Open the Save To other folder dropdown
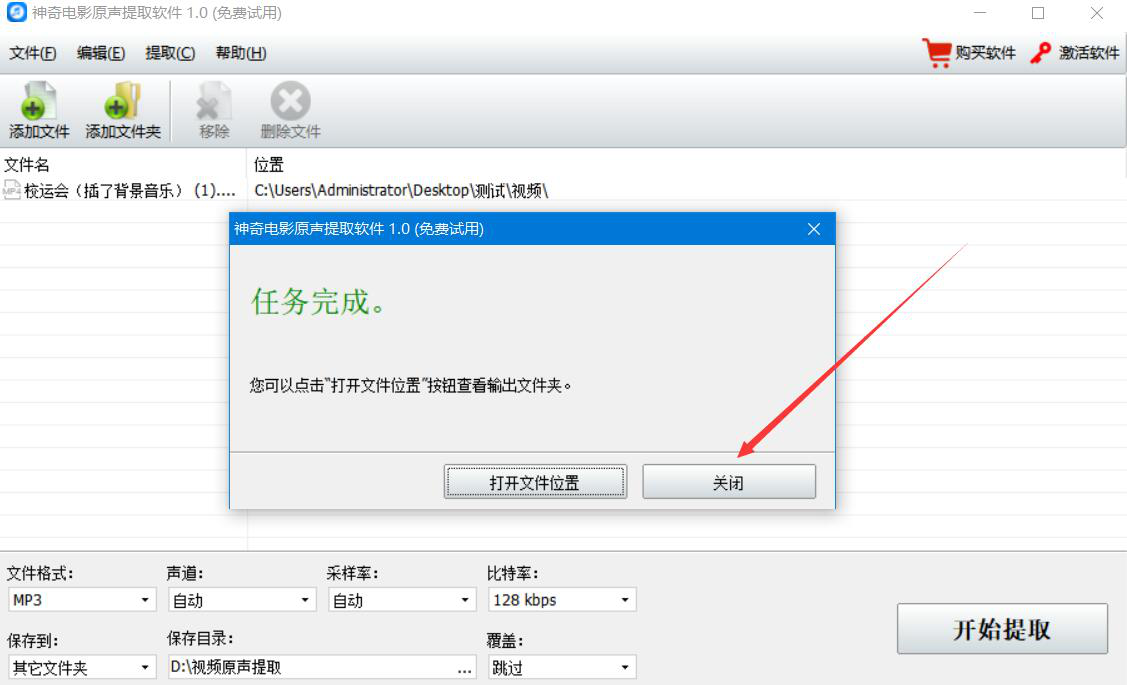The image size is (1127, 685). pyautogui.click(x=83, y=668)
